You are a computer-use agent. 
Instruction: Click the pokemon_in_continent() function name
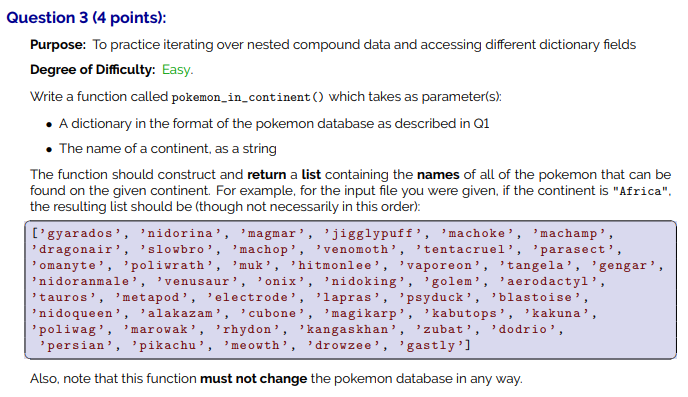coord(247,97)
